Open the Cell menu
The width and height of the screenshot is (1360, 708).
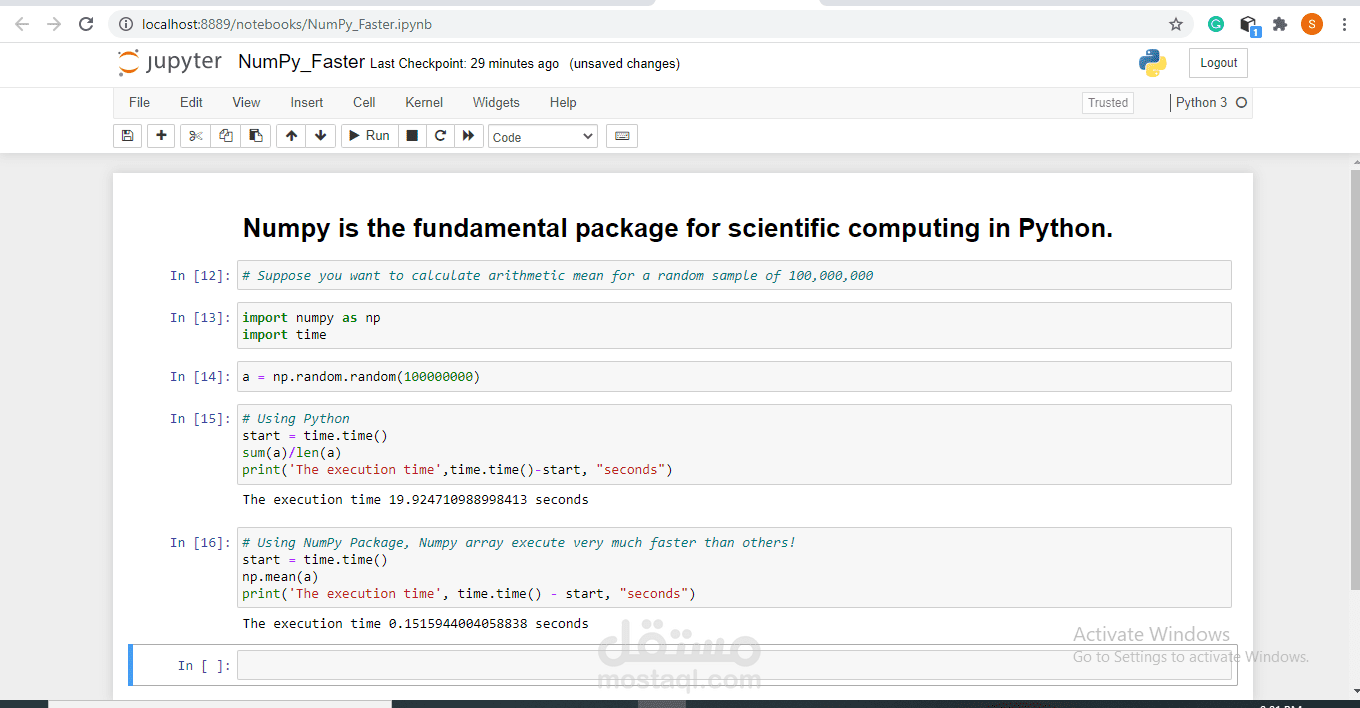364,103
